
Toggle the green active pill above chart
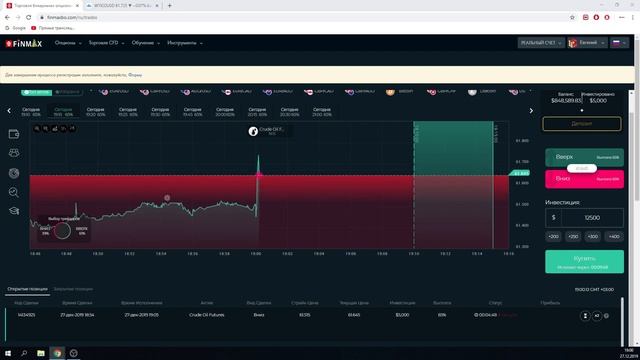click(x=36, y=92)
